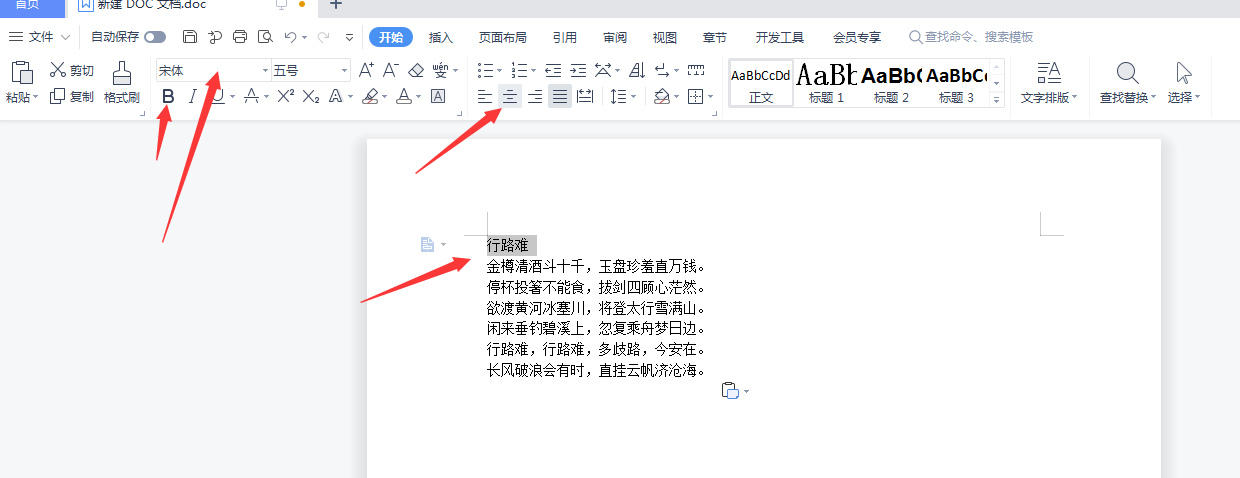Switch to the Review (审阅) tab
Image resolution: width=1240 pixels, height=478 pixels.
point(615,38)
